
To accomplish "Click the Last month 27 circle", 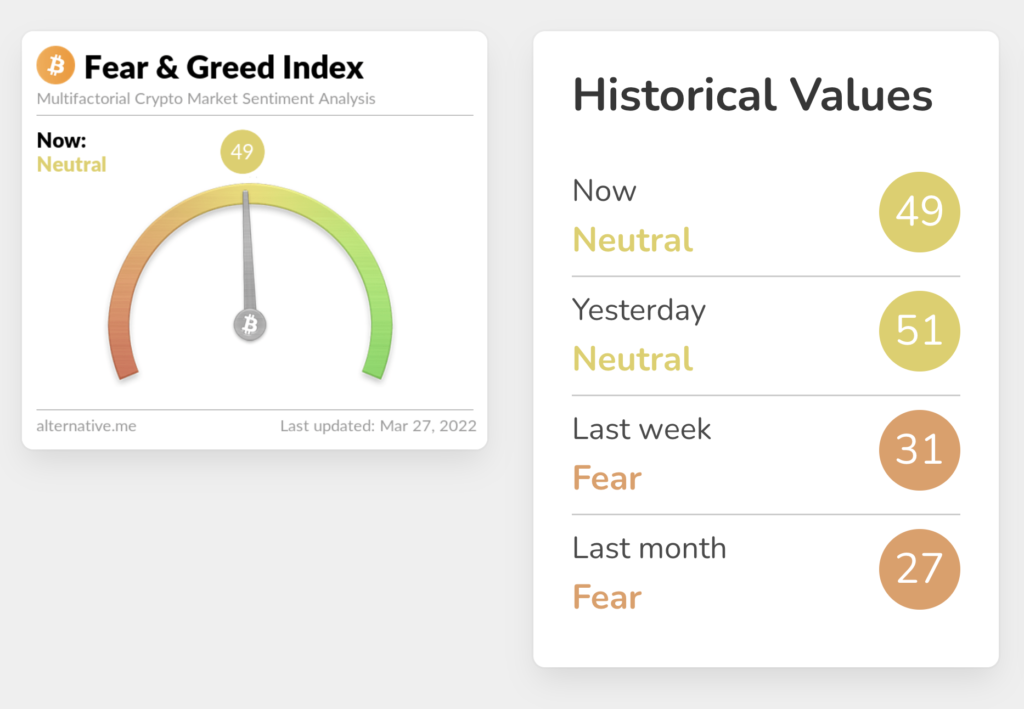I will pos(919,569).
